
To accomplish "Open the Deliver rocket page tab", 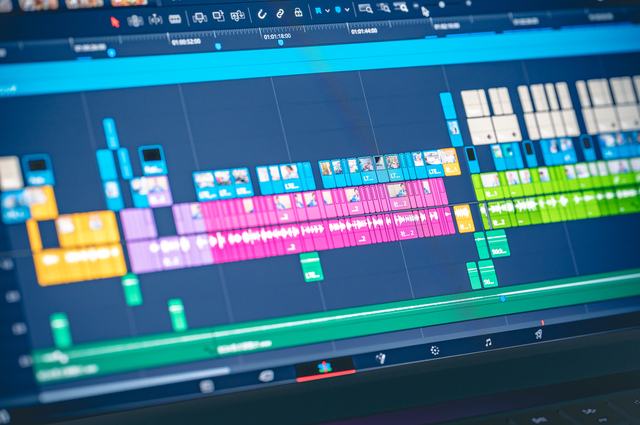I will point(538,335).
